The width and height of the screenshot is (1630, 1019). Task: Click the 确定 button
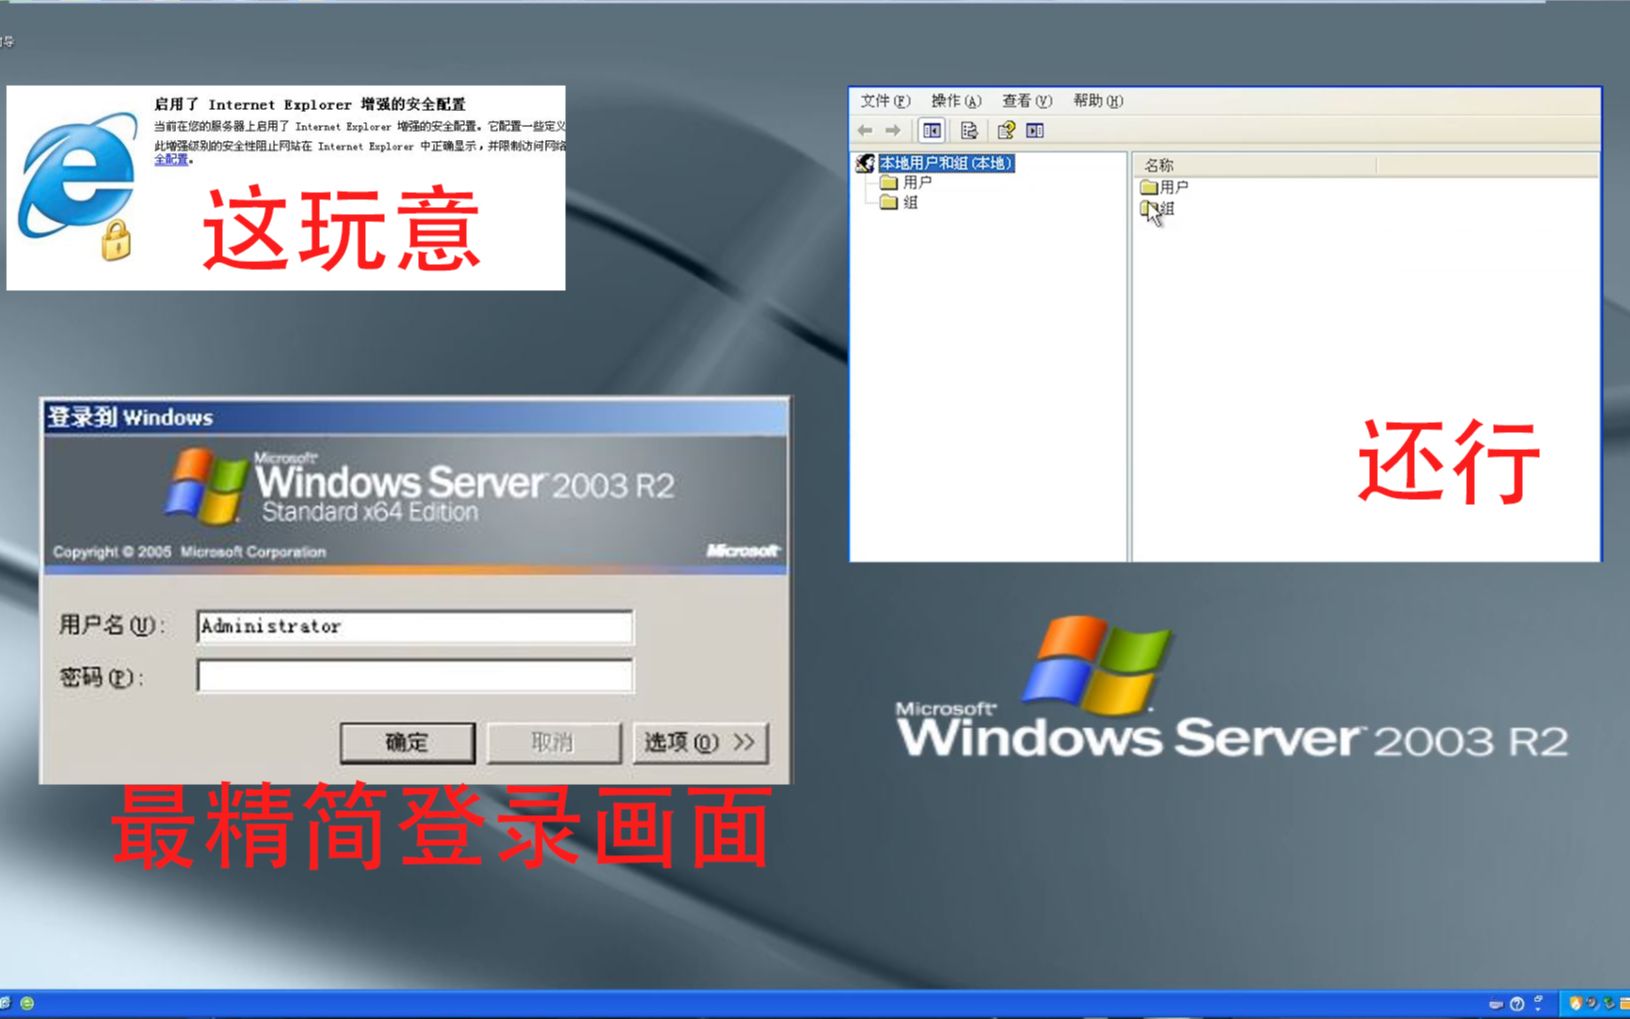[407, 743]
